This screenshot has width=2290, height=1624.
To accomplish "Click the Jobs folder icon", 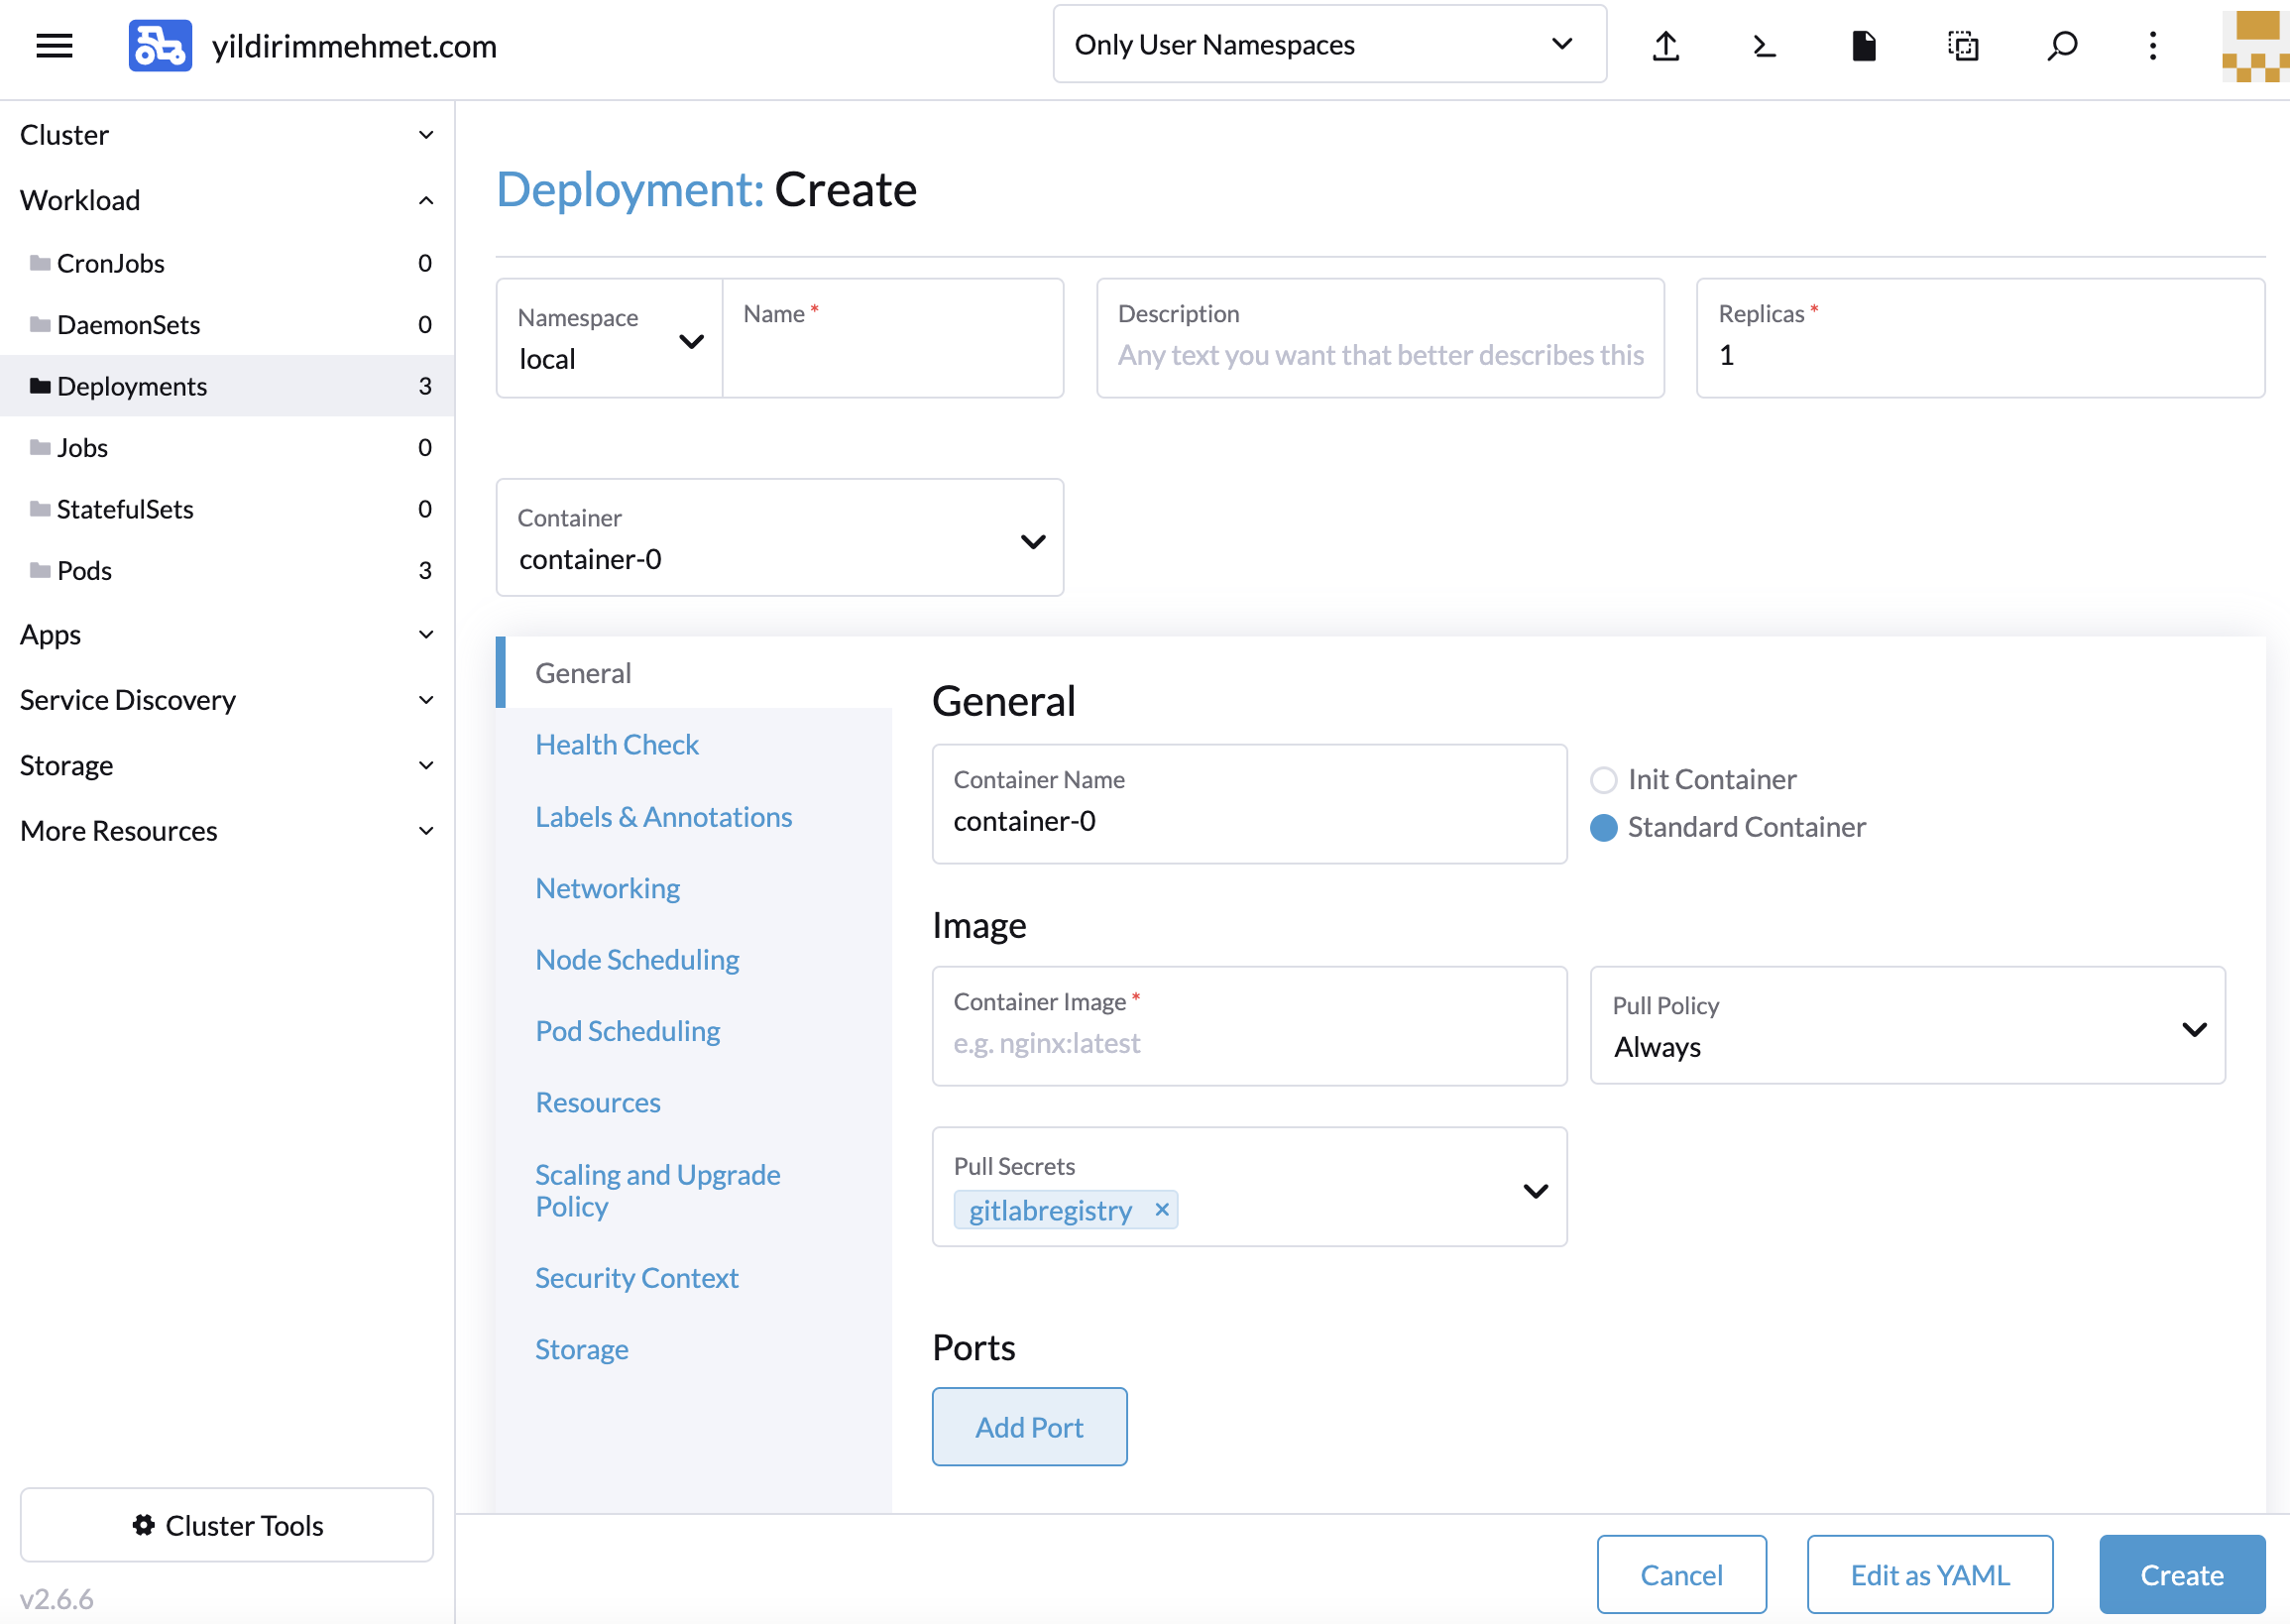I will [40, 447].
